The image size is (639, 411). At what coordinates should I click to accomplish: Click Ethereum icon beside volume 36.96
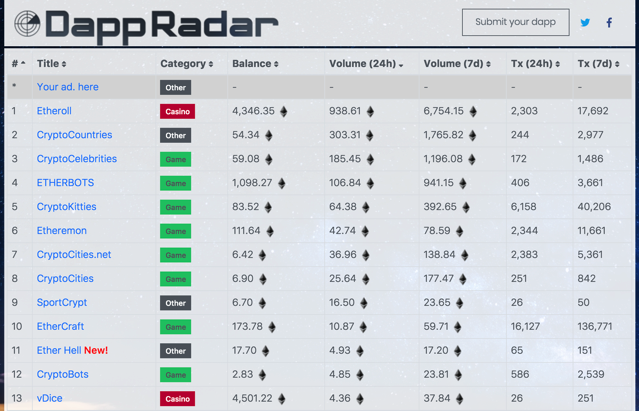tap(366, 255)
